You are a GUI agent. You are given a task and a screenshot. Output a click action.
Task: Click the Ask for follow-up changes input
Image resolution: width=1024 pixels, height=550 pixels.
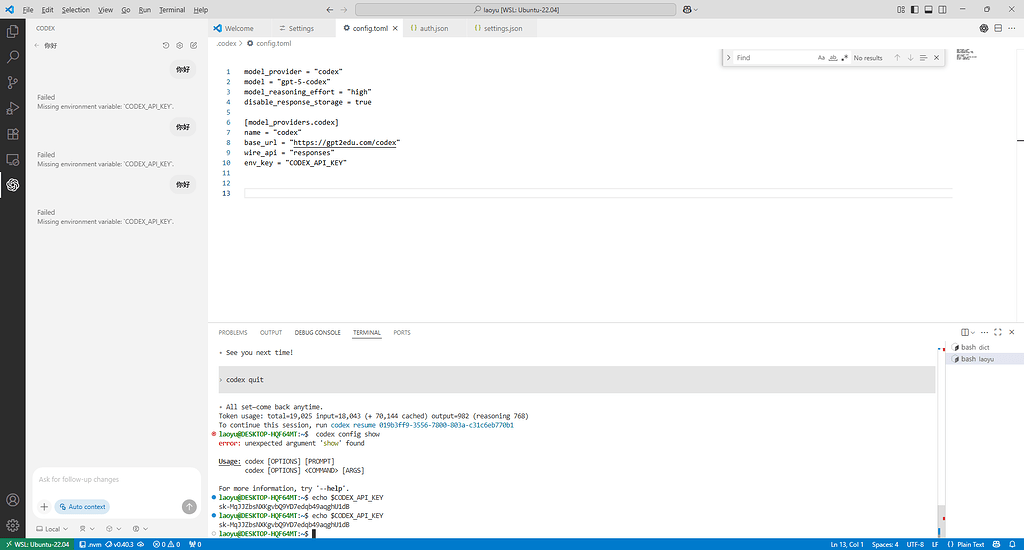(116, 479)
